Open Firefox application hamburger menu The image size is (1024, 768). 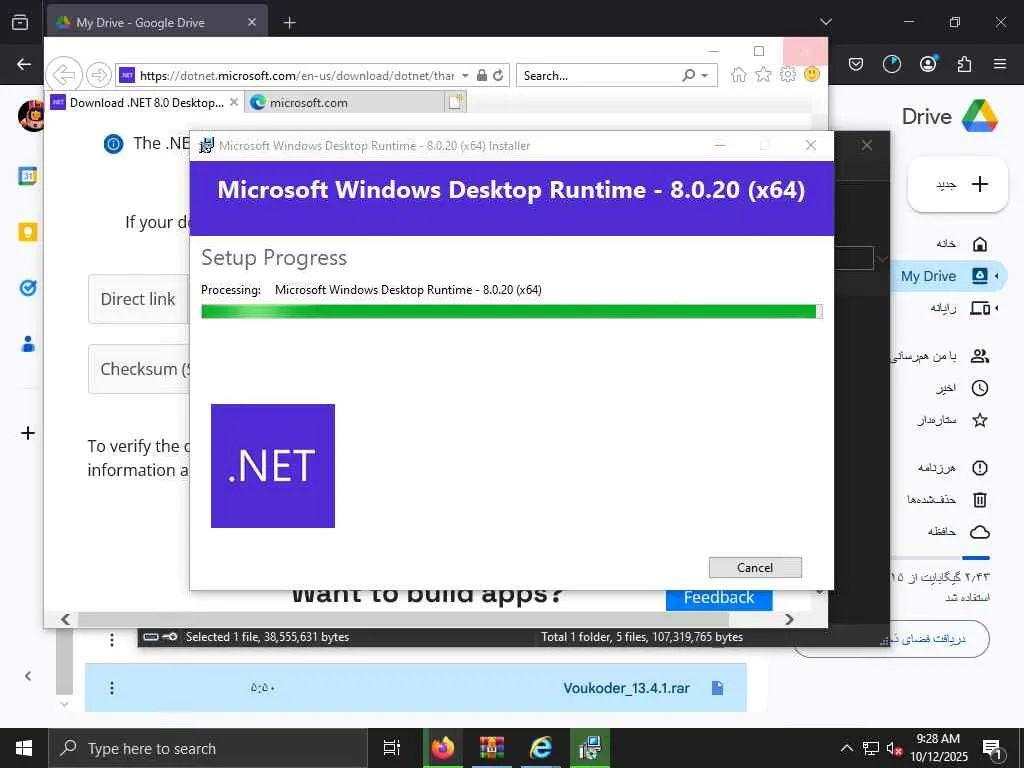[x=1000, y=64]
